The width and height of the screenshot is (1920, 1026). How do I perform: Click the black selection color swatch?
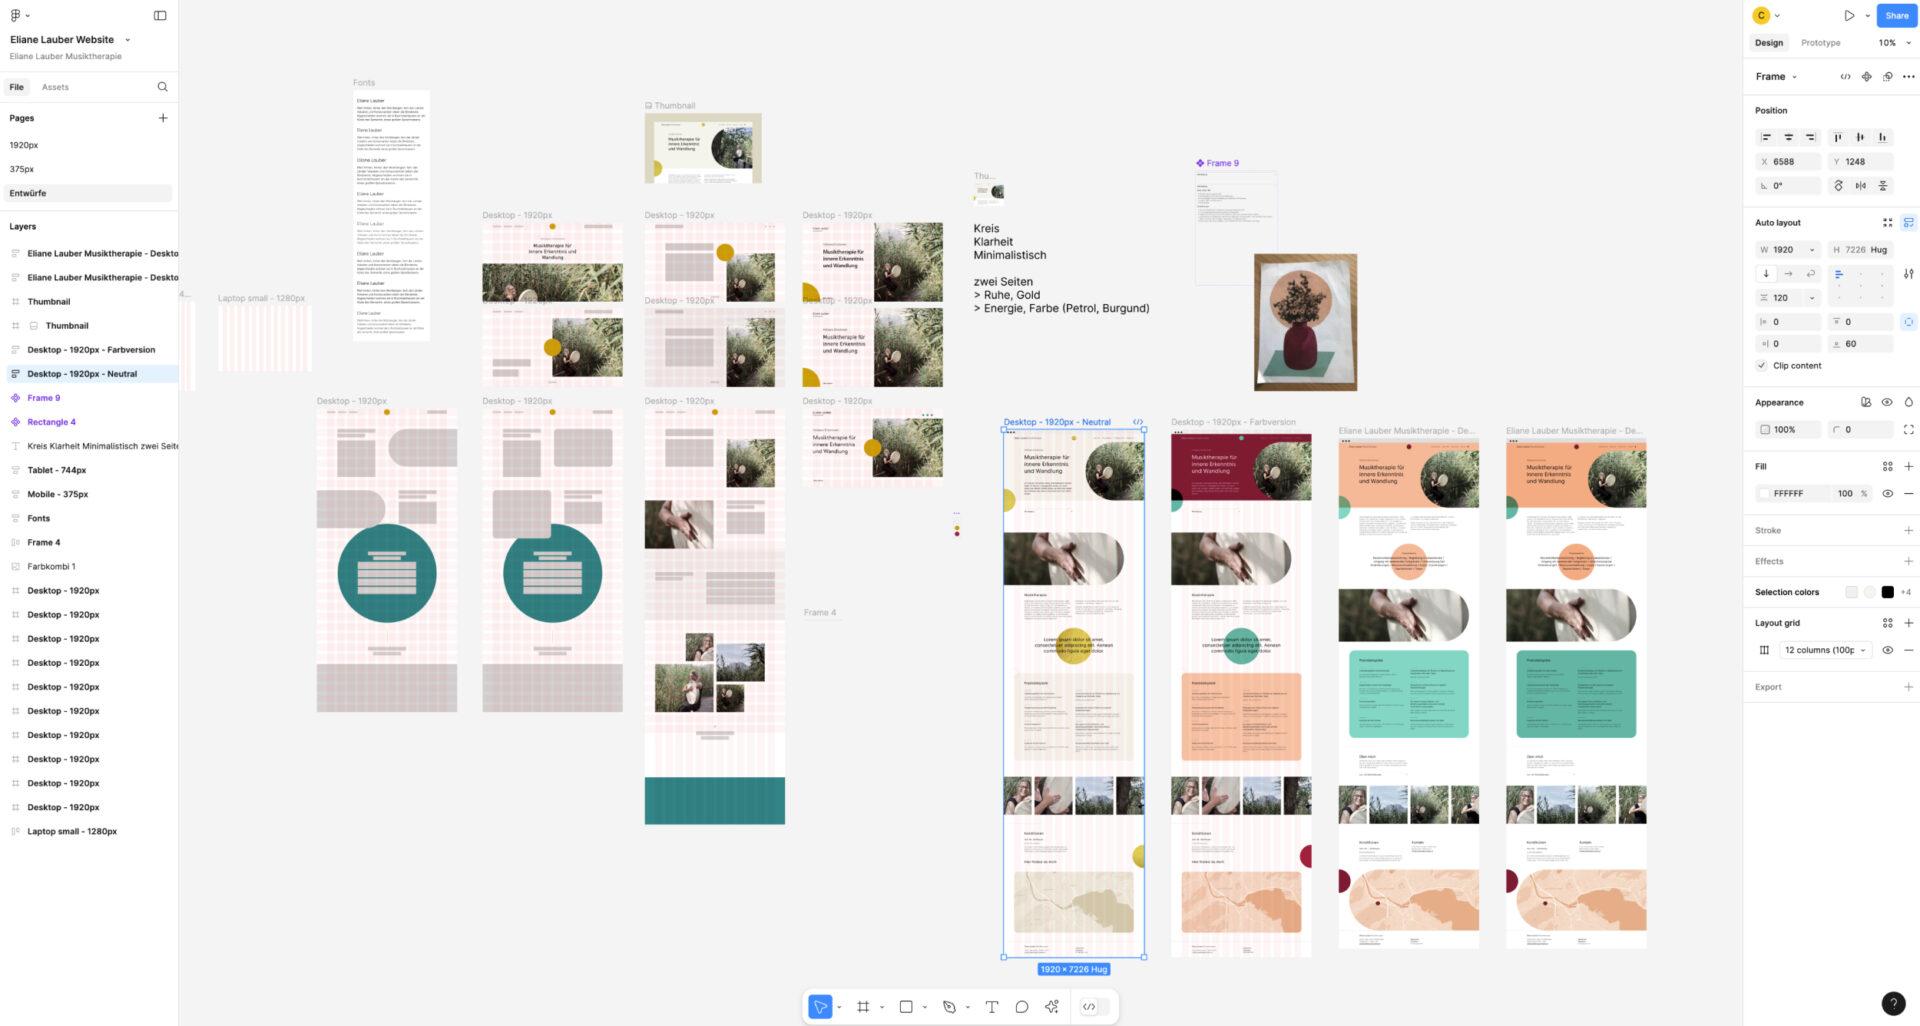click(x=1887, y=592)
